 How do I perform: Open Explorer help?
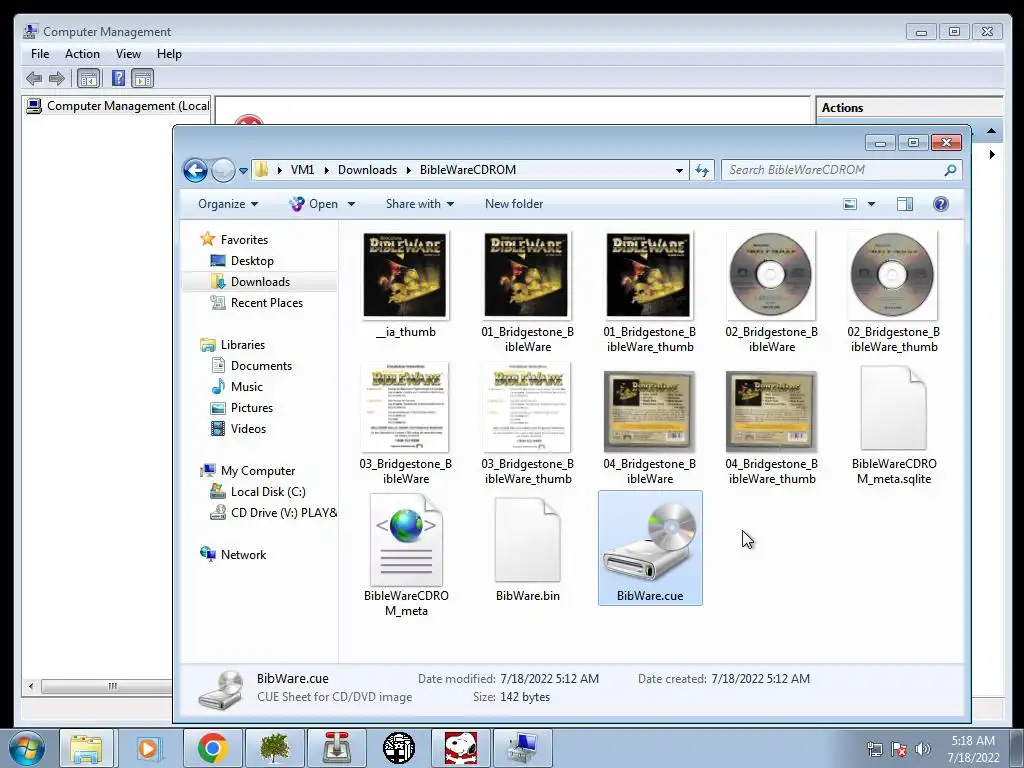click(x=940, y=204)
